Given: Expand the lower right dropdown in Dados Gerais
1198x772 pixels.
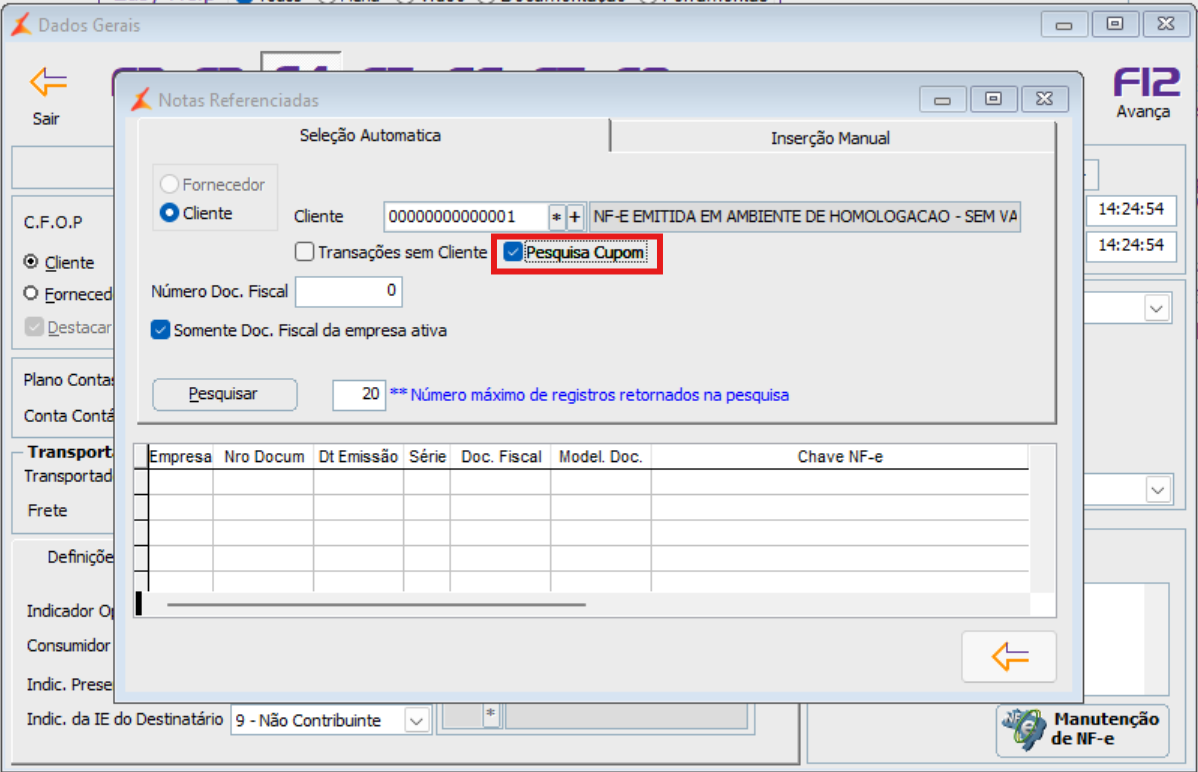Looking at the screenshot, I should point(1158,490).
